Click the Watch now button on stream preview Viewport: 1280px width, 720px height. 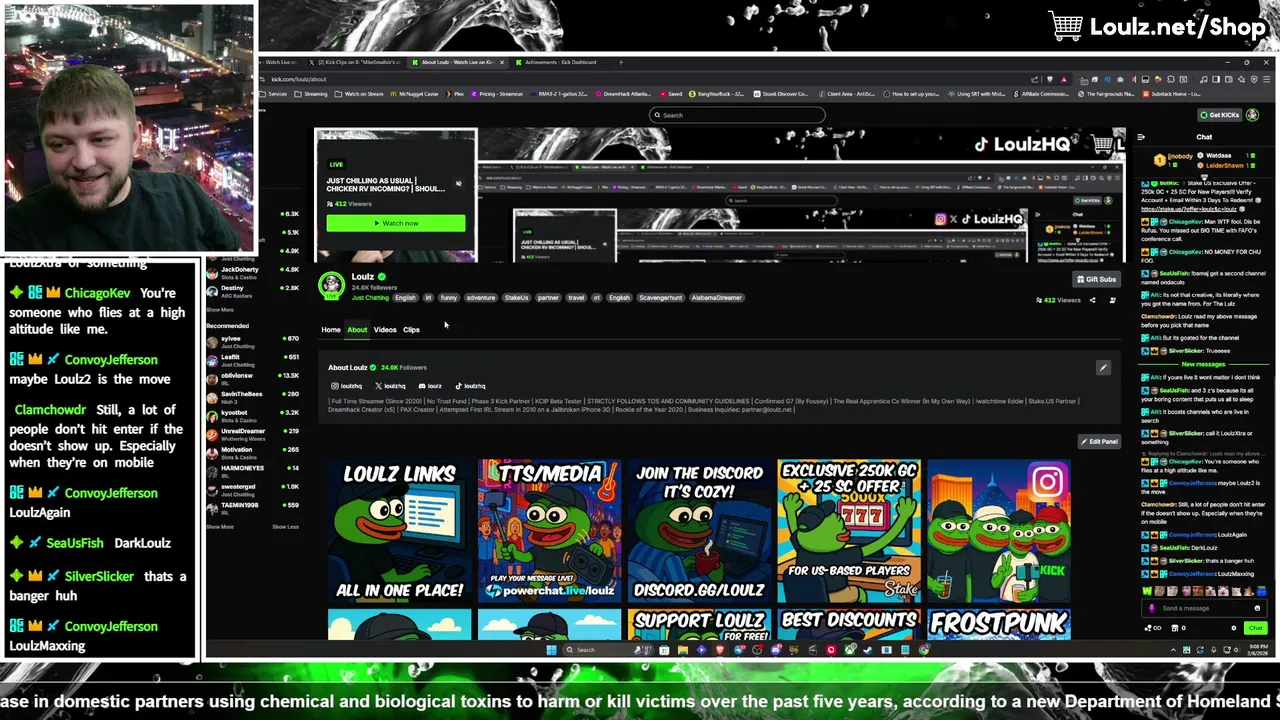[396, 223]
